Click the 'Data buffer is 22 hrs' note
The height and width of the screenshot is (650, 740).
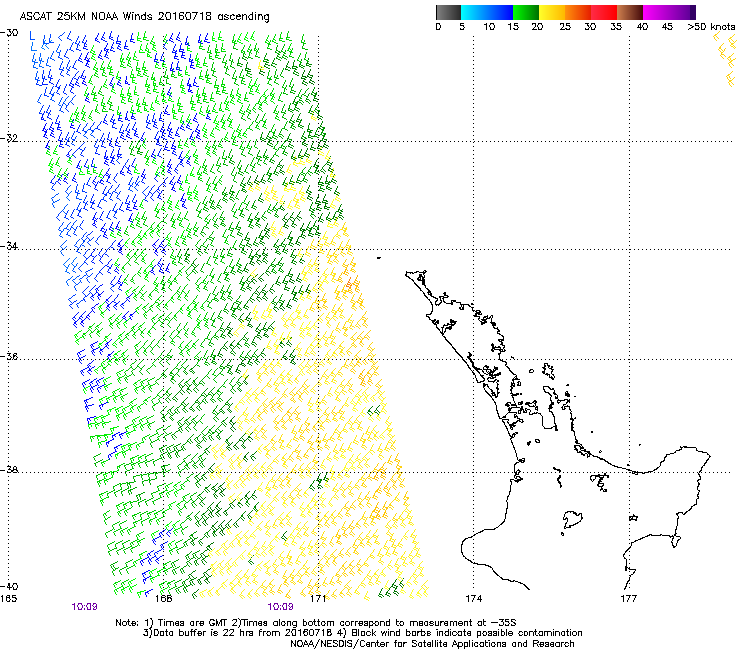click(x=362, y=633)
